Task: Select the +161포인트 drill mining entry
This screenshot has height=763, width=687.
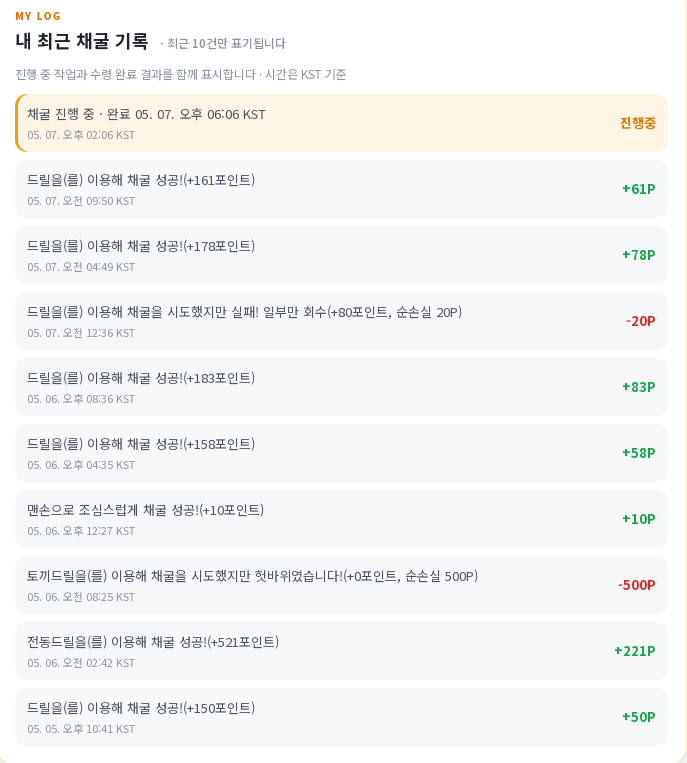Action: (x=341, y=189)
